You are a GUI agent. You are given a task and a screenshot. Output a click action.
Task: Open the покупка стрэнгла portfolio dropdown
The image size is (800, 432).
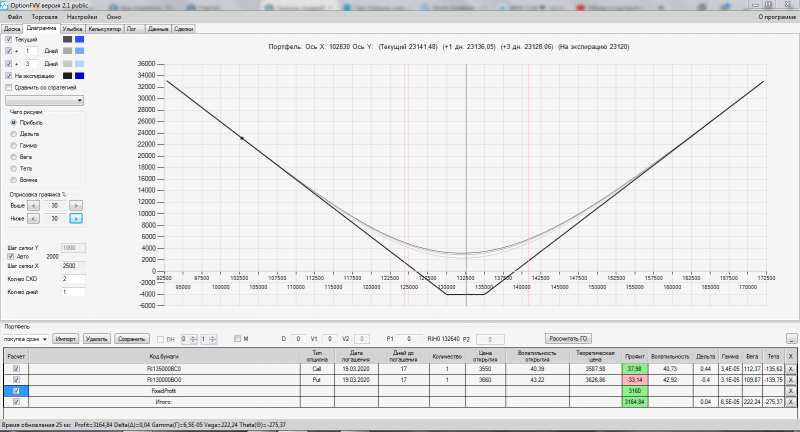25,339
